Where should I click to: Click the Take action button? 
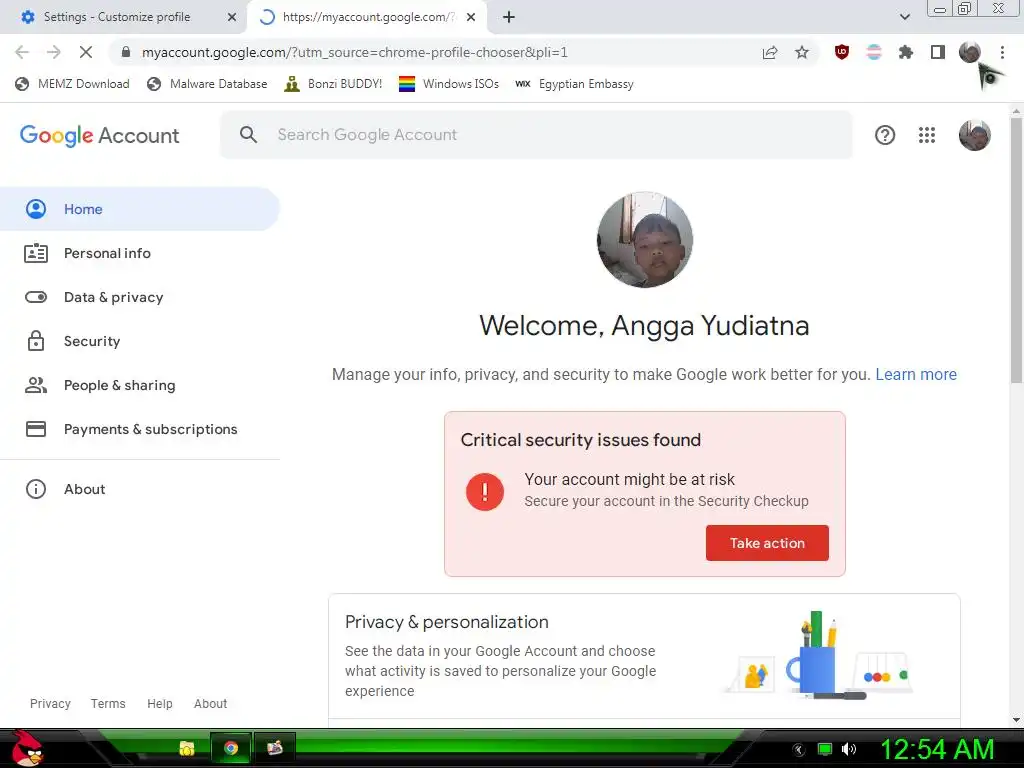(x=767, y=543)
